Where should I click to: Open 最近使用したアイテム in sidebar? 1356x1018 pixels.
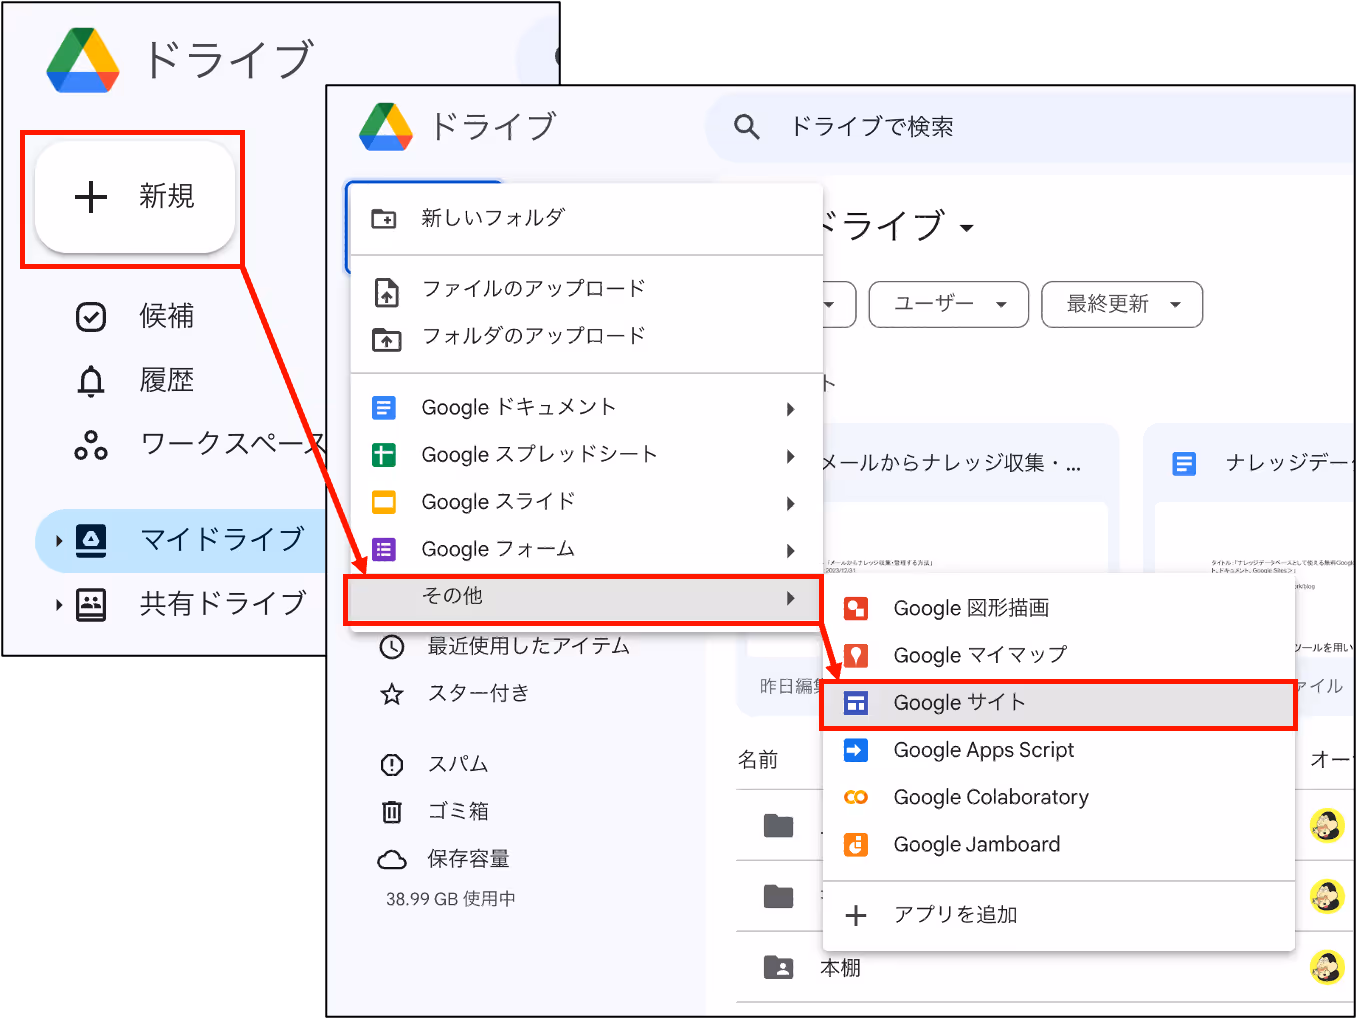pos(529,647)
